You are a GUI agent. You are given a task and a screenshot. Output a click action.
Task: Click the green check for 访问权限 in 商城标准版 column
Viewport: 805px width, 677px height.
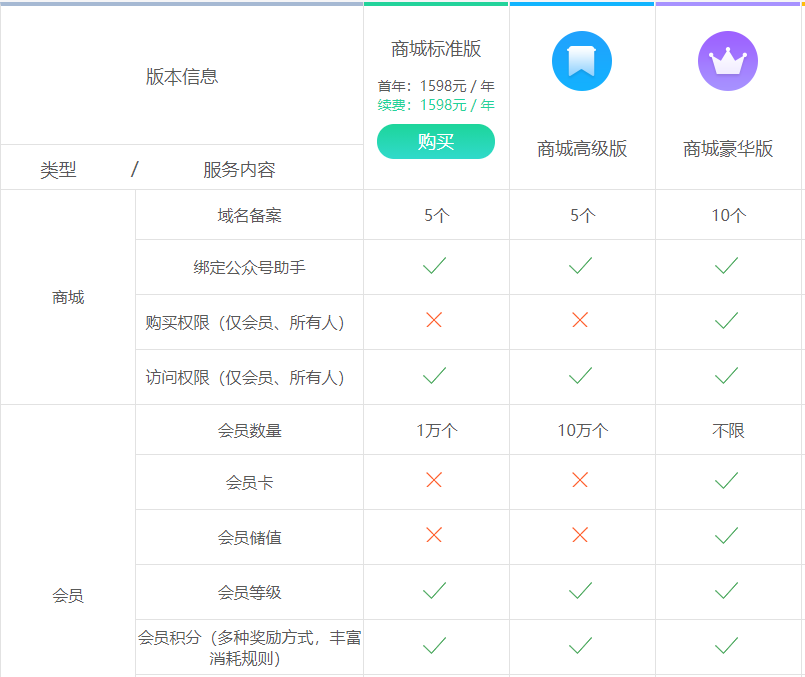(434, 376)
